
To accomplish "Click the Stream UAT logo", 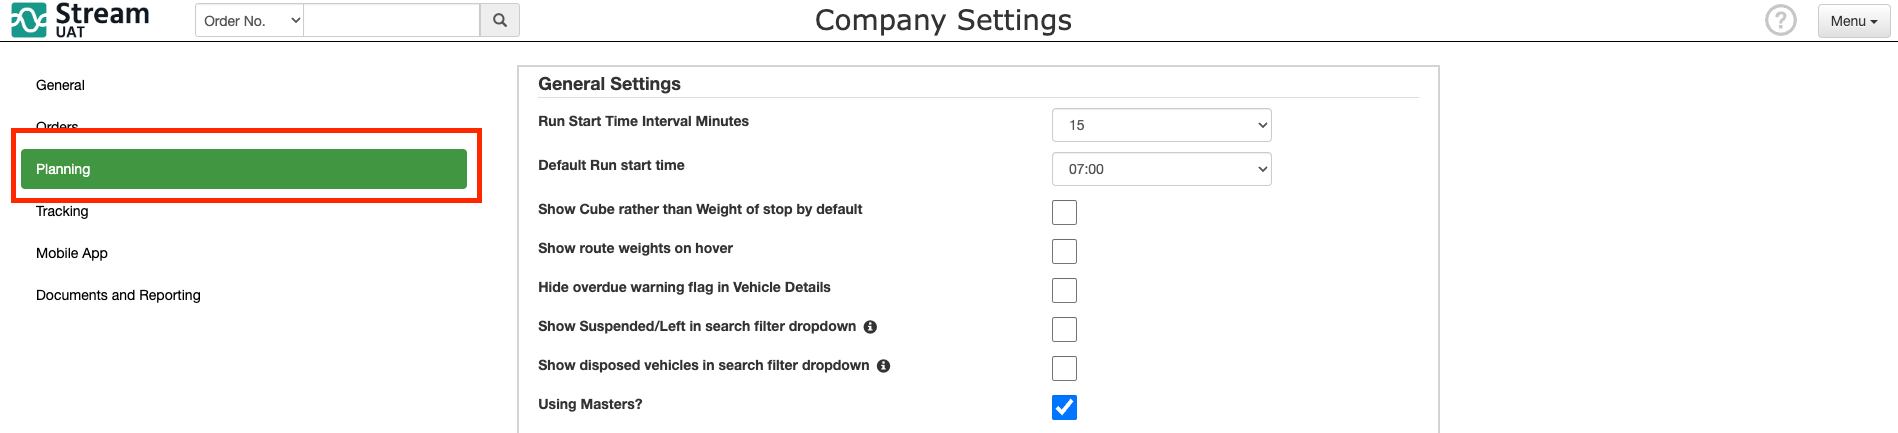I will pos(80,20).
